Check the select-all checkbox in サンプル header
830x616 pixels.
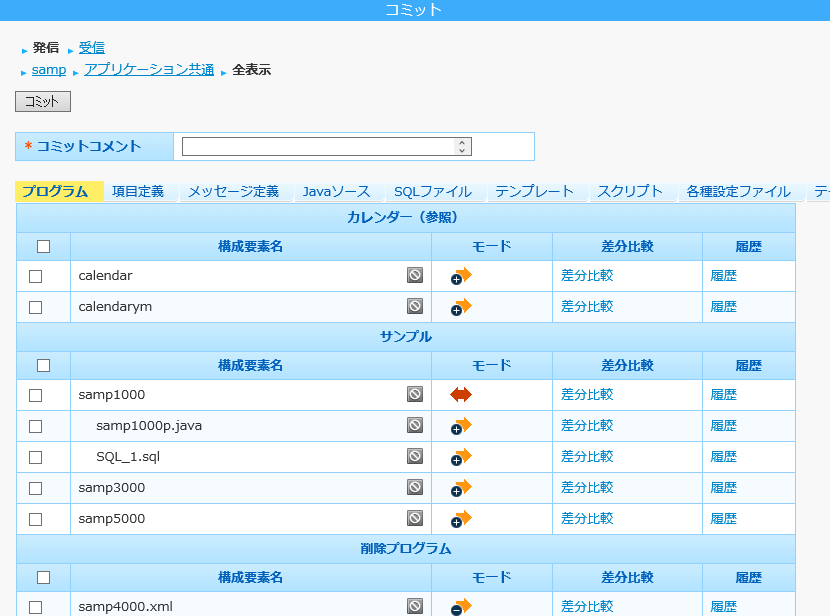pyautogui.click(x=43, y=366)
